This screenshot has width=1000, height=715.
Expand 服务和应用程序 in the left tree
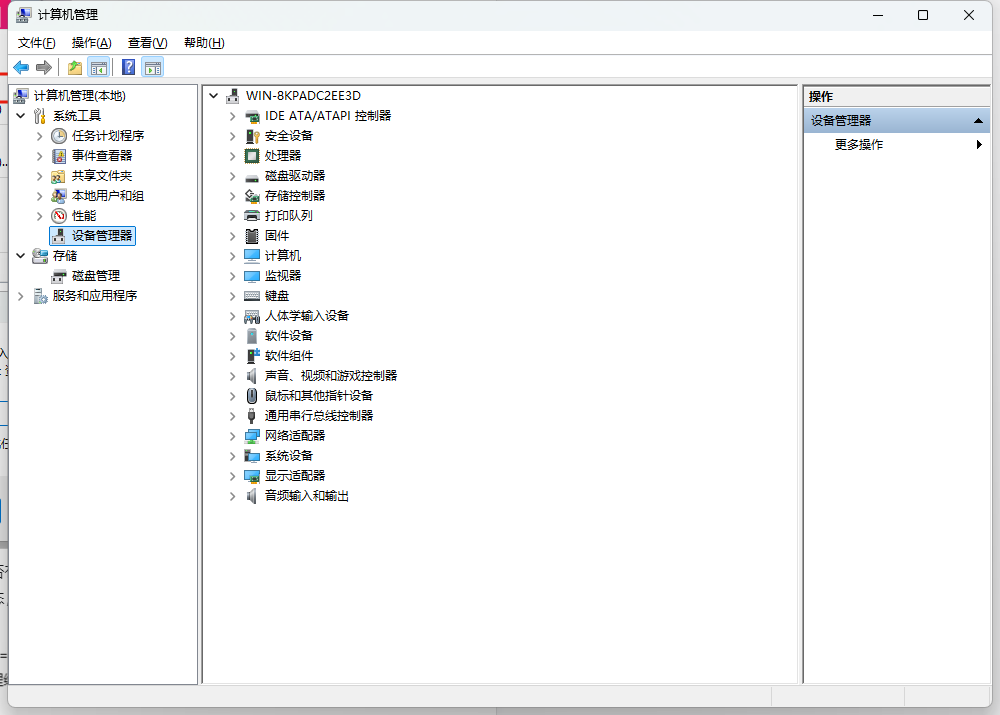click(x=21, y=296)
